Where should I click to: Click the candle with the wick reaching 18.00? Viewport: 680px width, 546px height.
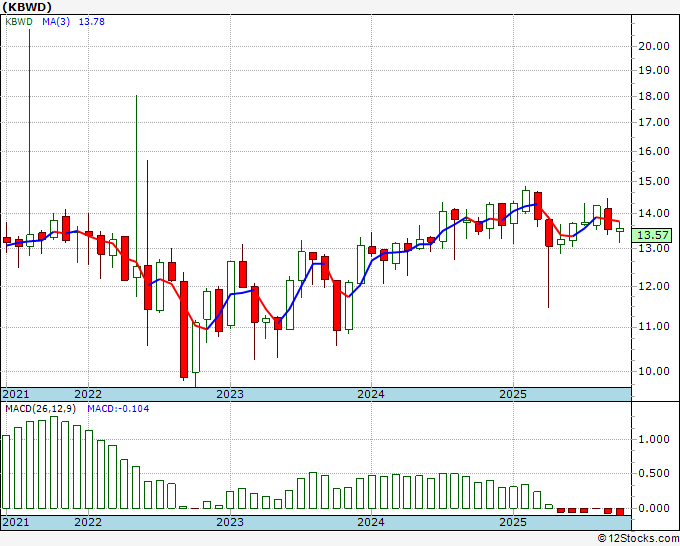(x=137, y=271)
